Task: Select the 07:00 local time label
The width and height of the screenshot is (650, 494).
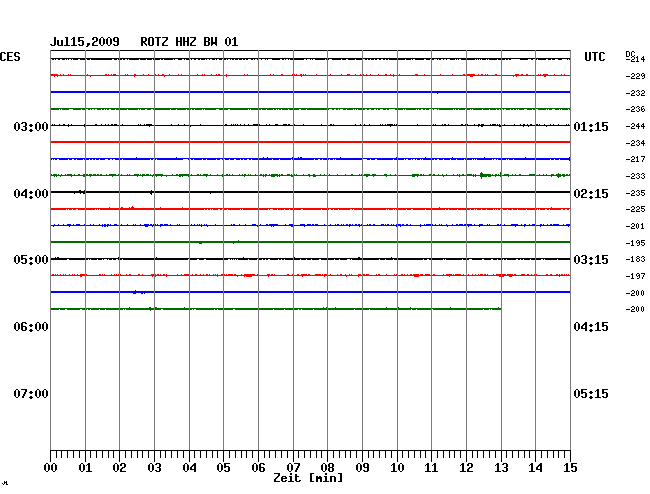Action: point(31,393)
